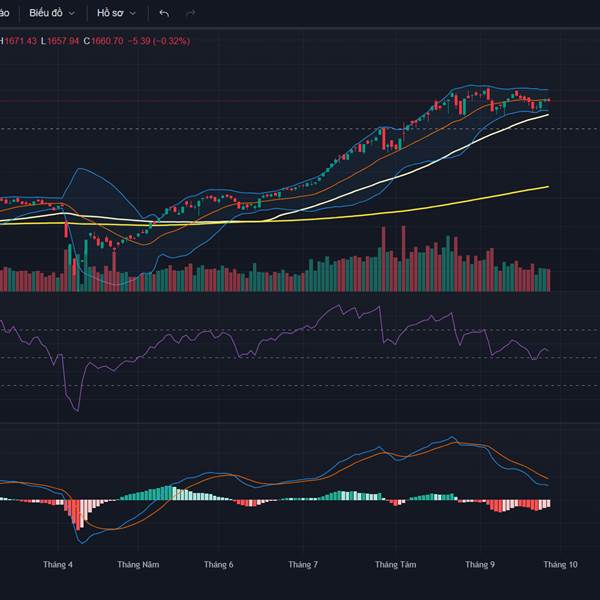The image size is (600, 600).
Task: Click the price change −5.39 (−0.32%)
Action: (x=160, y=41)
